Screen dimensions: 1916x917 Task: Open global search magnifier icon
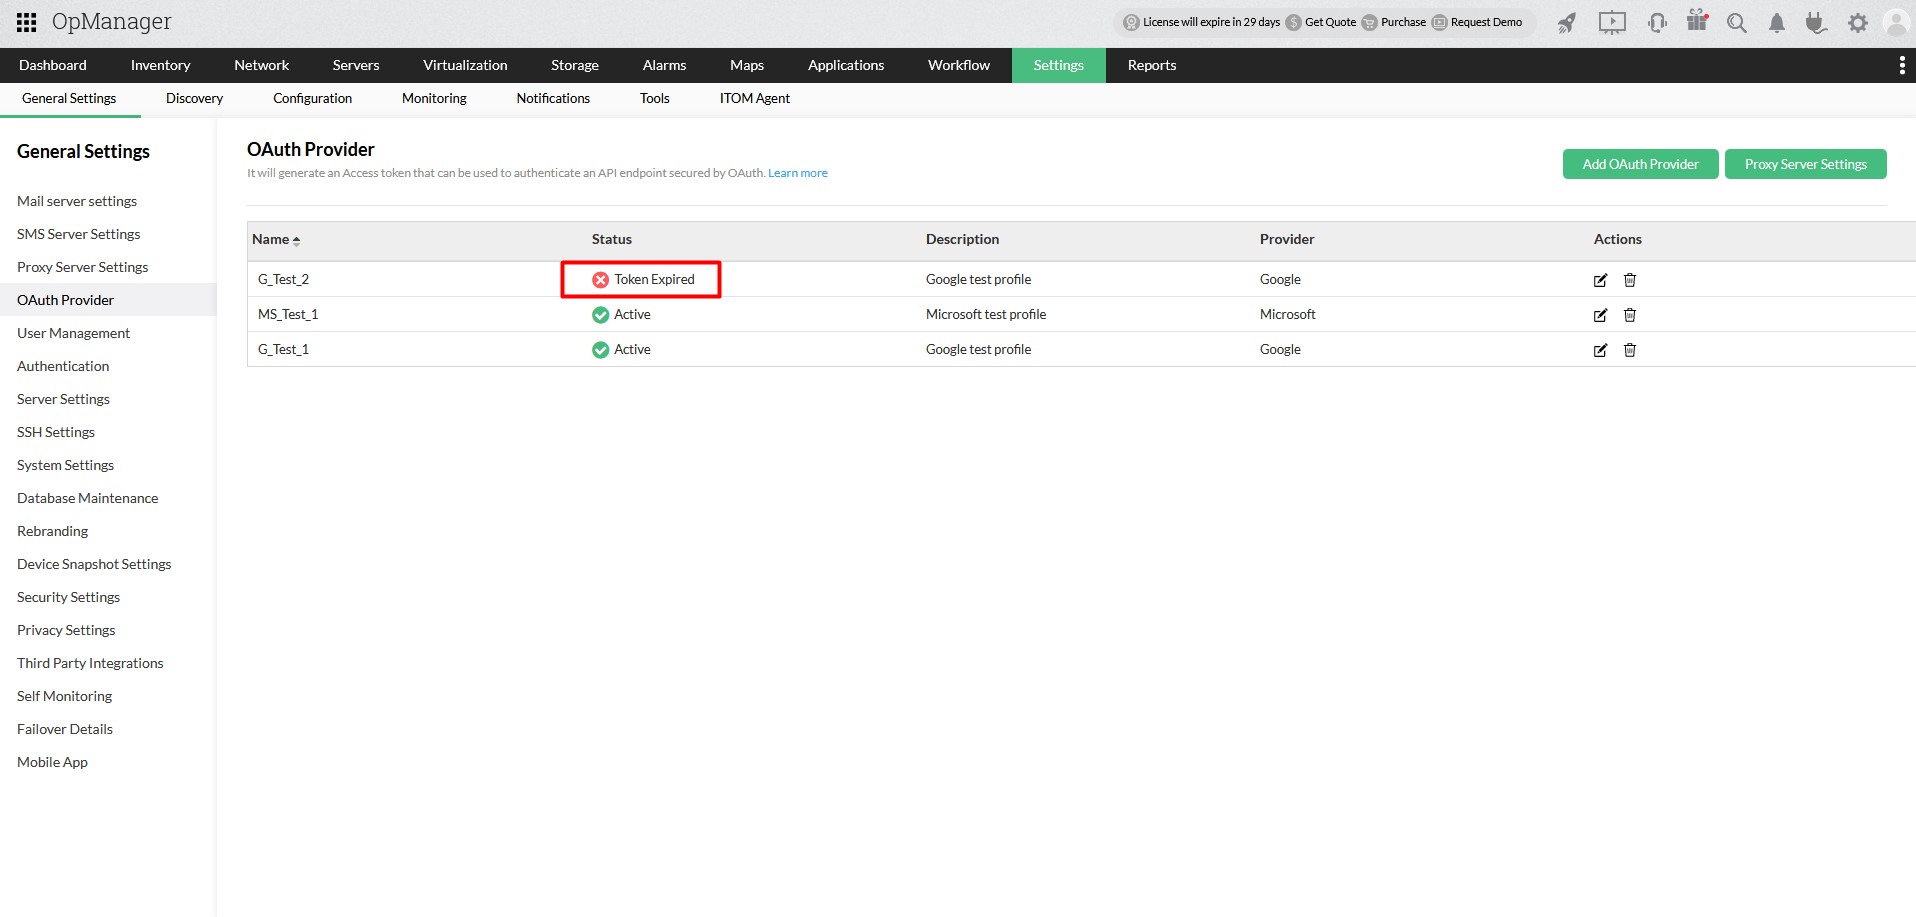click(1737, 22)
